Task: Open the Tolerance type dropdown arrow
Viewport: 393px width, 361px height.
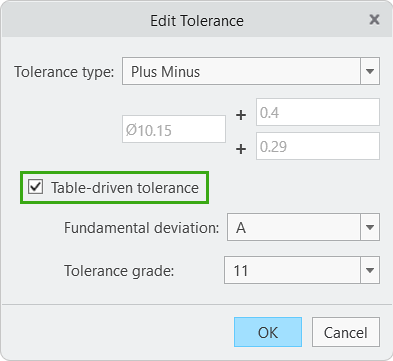Action: (370, 71)
